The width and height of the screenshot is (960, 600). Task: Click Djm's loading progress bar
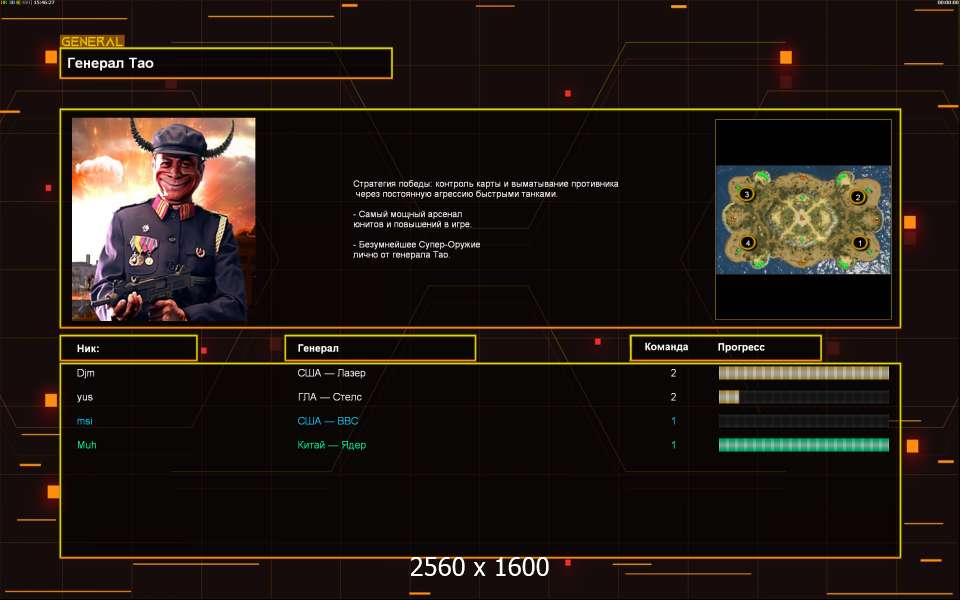pyautogui.click(x=804, y=373)
